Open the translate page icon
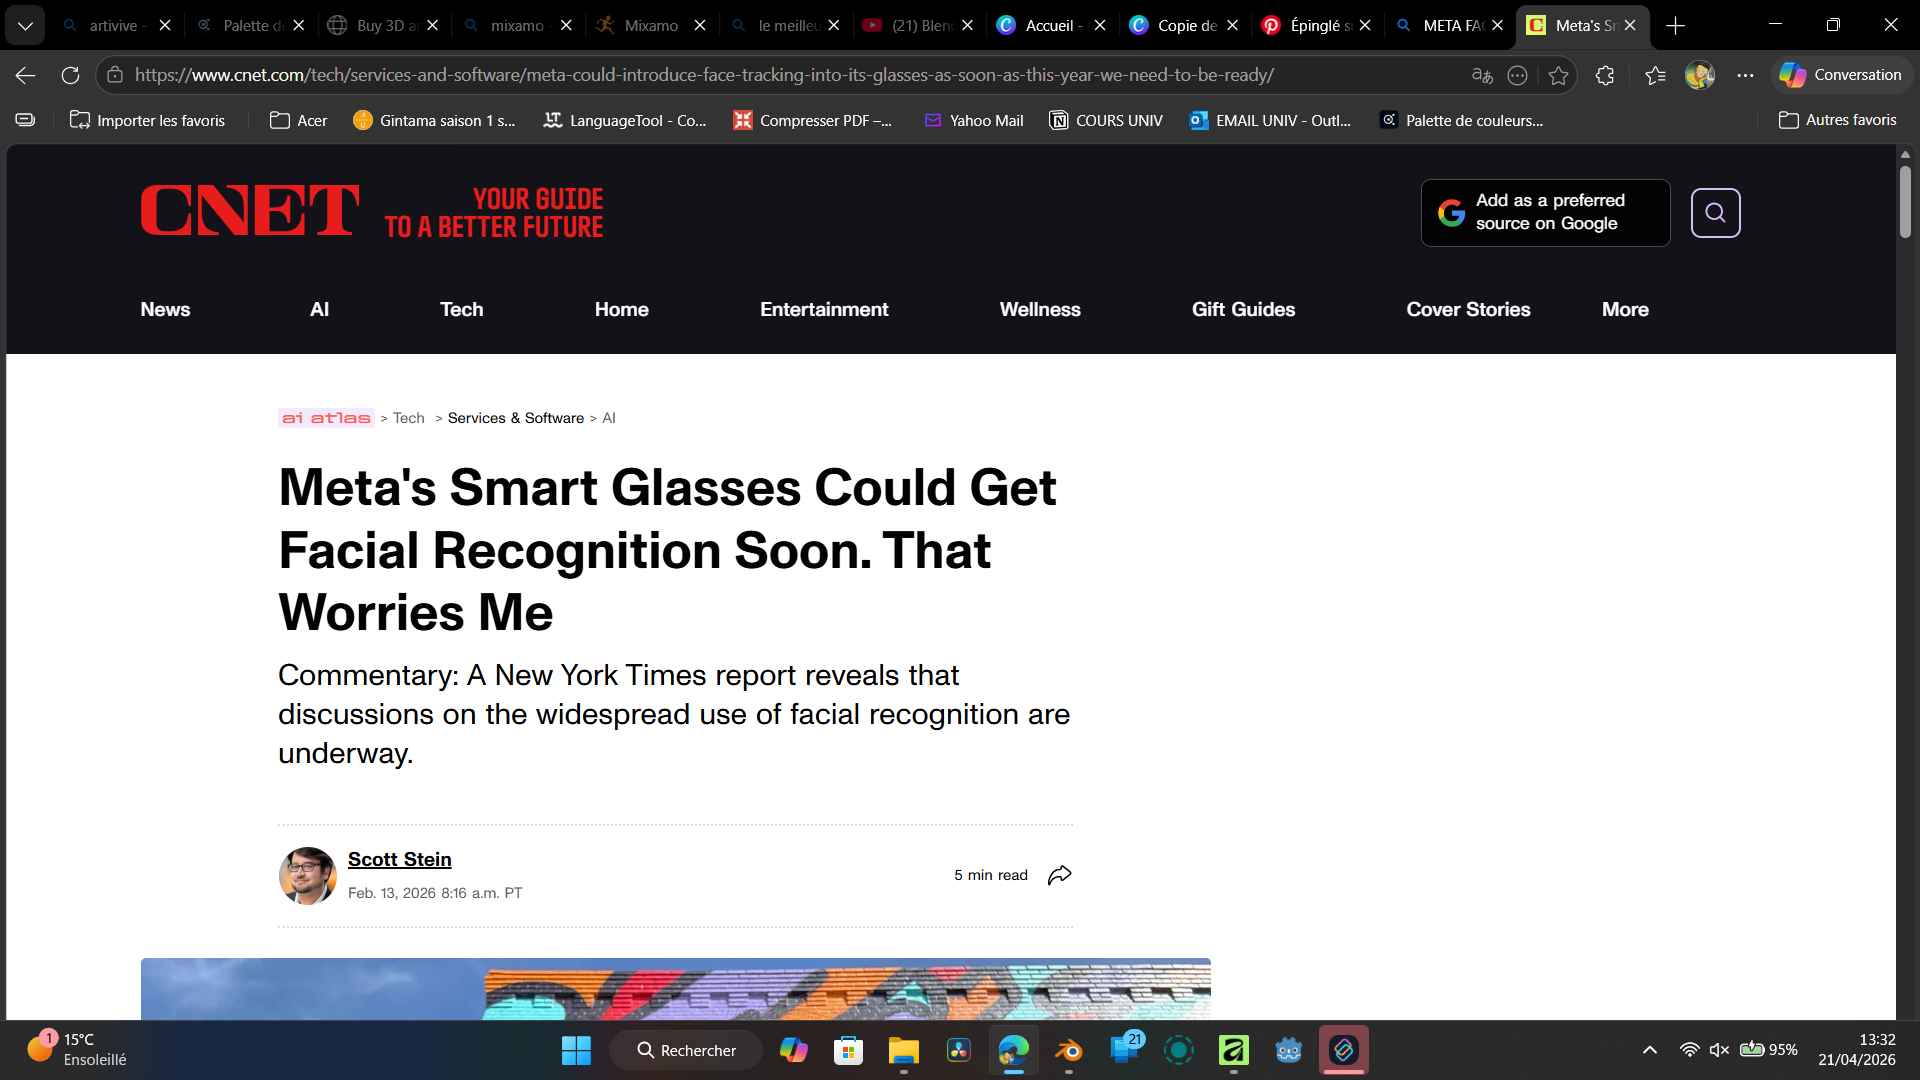Screen dimensions: 1920x1080 point(1482,75)
